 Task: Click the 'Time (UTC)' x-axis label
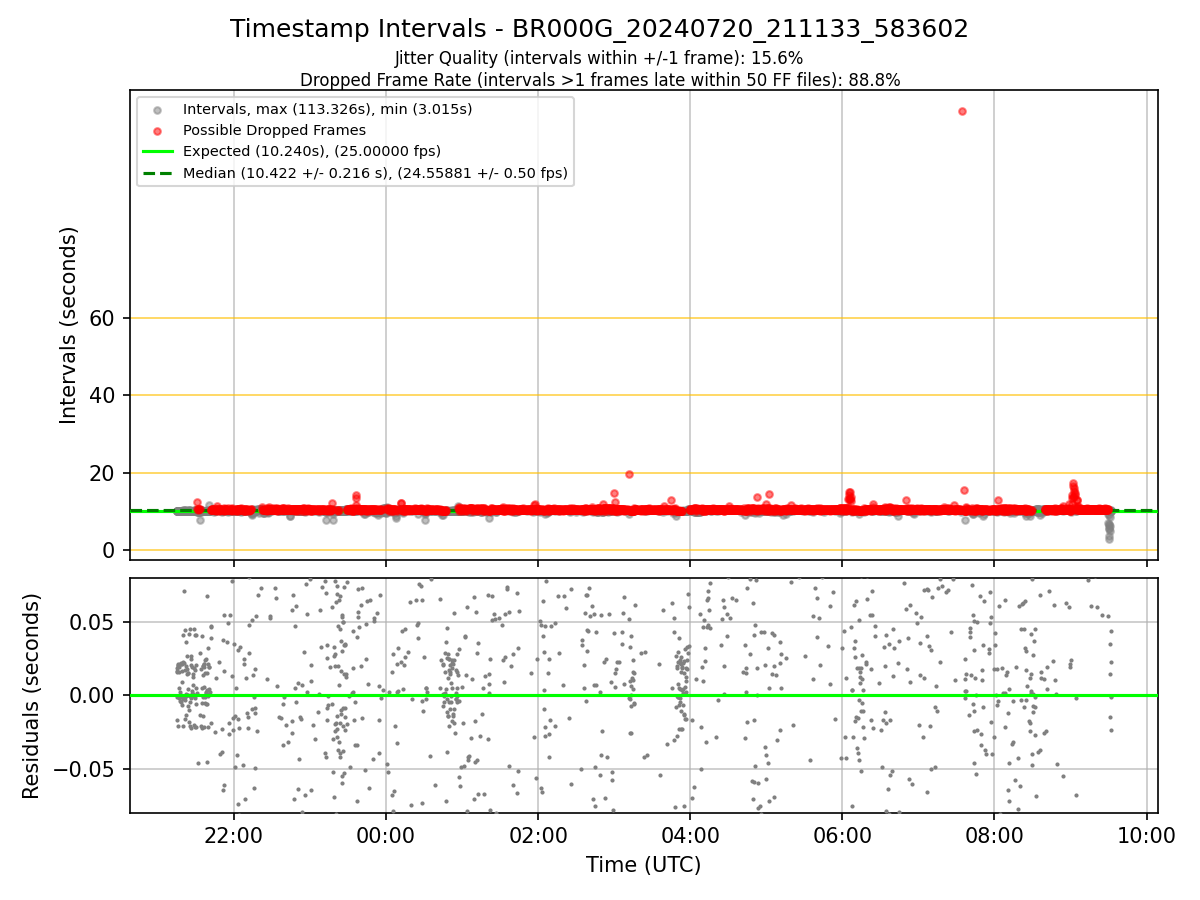pos(643,865)
